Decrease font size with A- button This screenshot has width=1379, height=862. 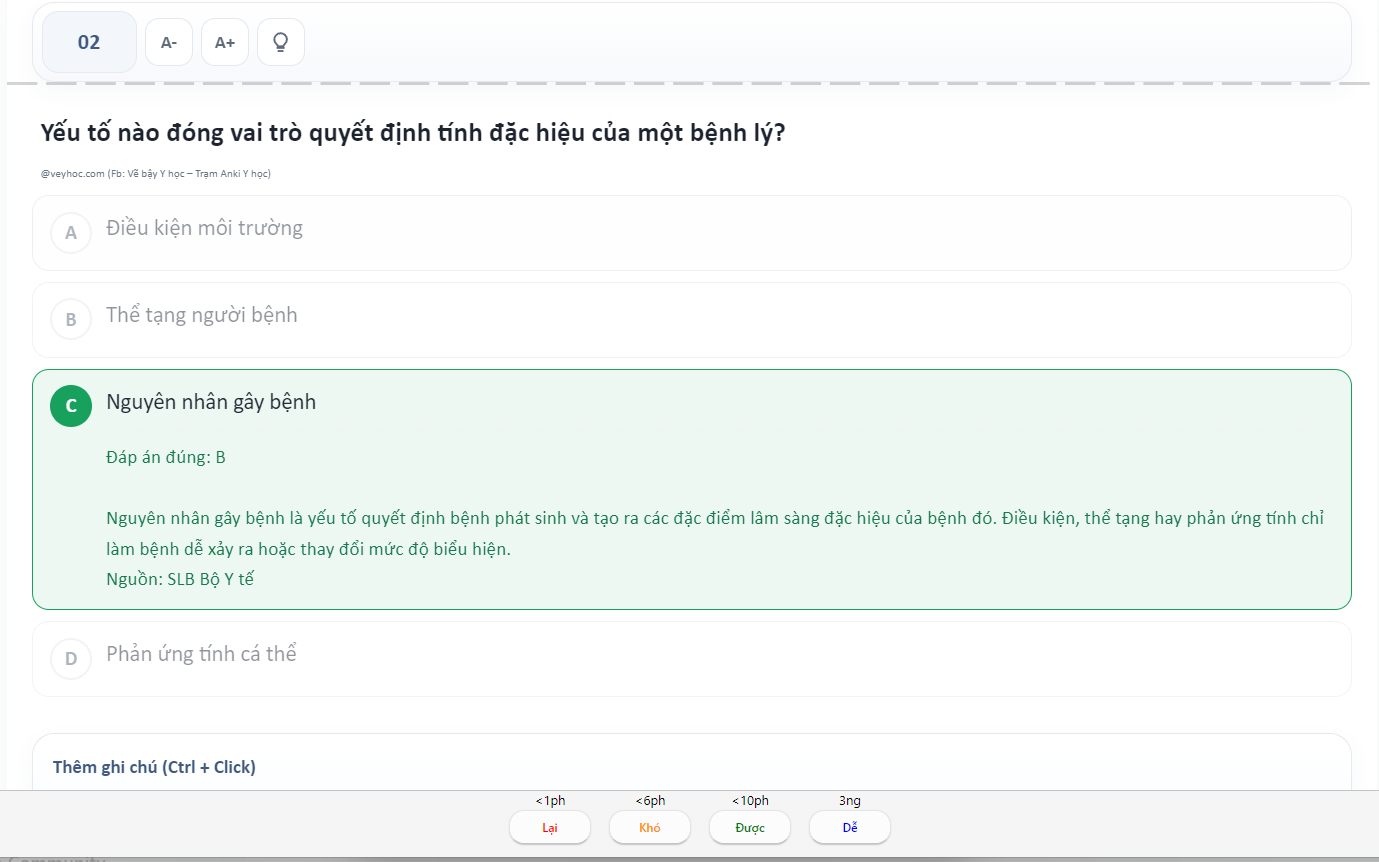click(x=169, y=42)
